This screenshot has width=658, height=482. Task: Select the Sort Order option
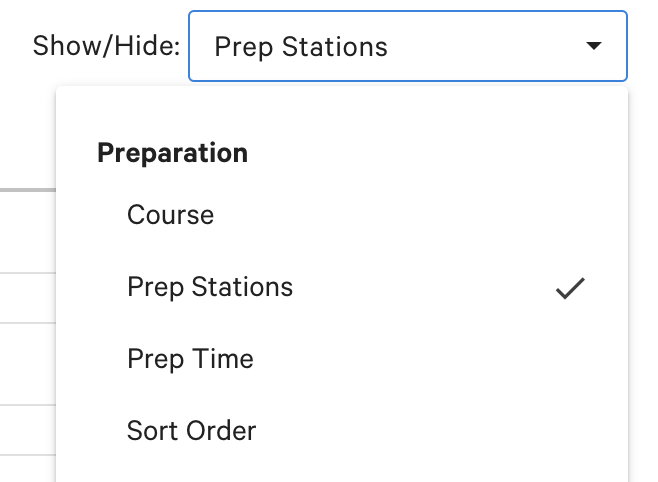tap(191, 431)
